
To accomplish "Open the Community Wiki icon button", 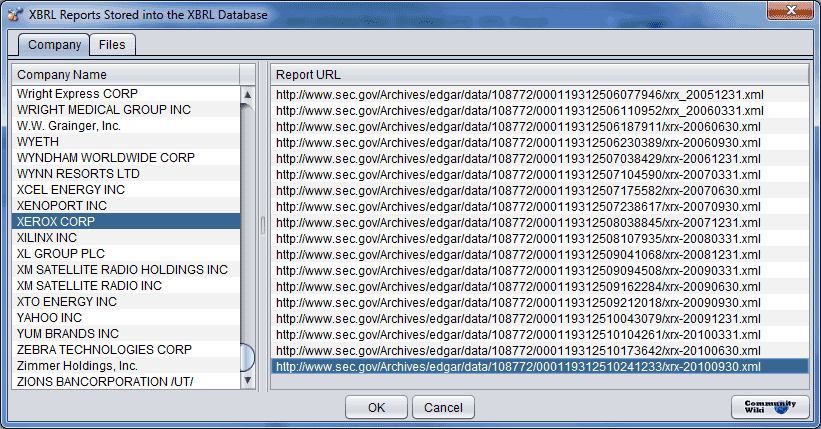I will coord(770,407).
